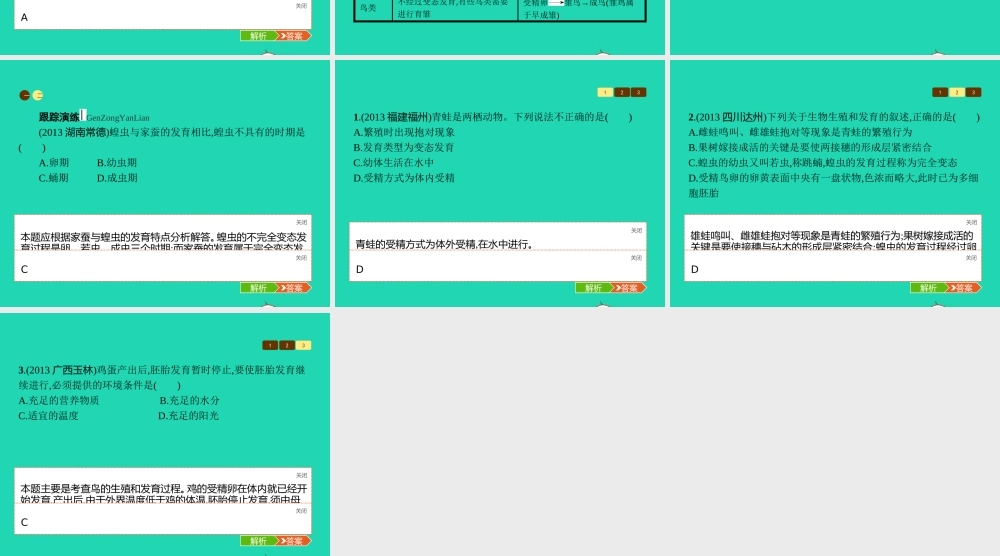Click option D.充足的阳光
Screen dimensions: 1000x556
[189, 416]
